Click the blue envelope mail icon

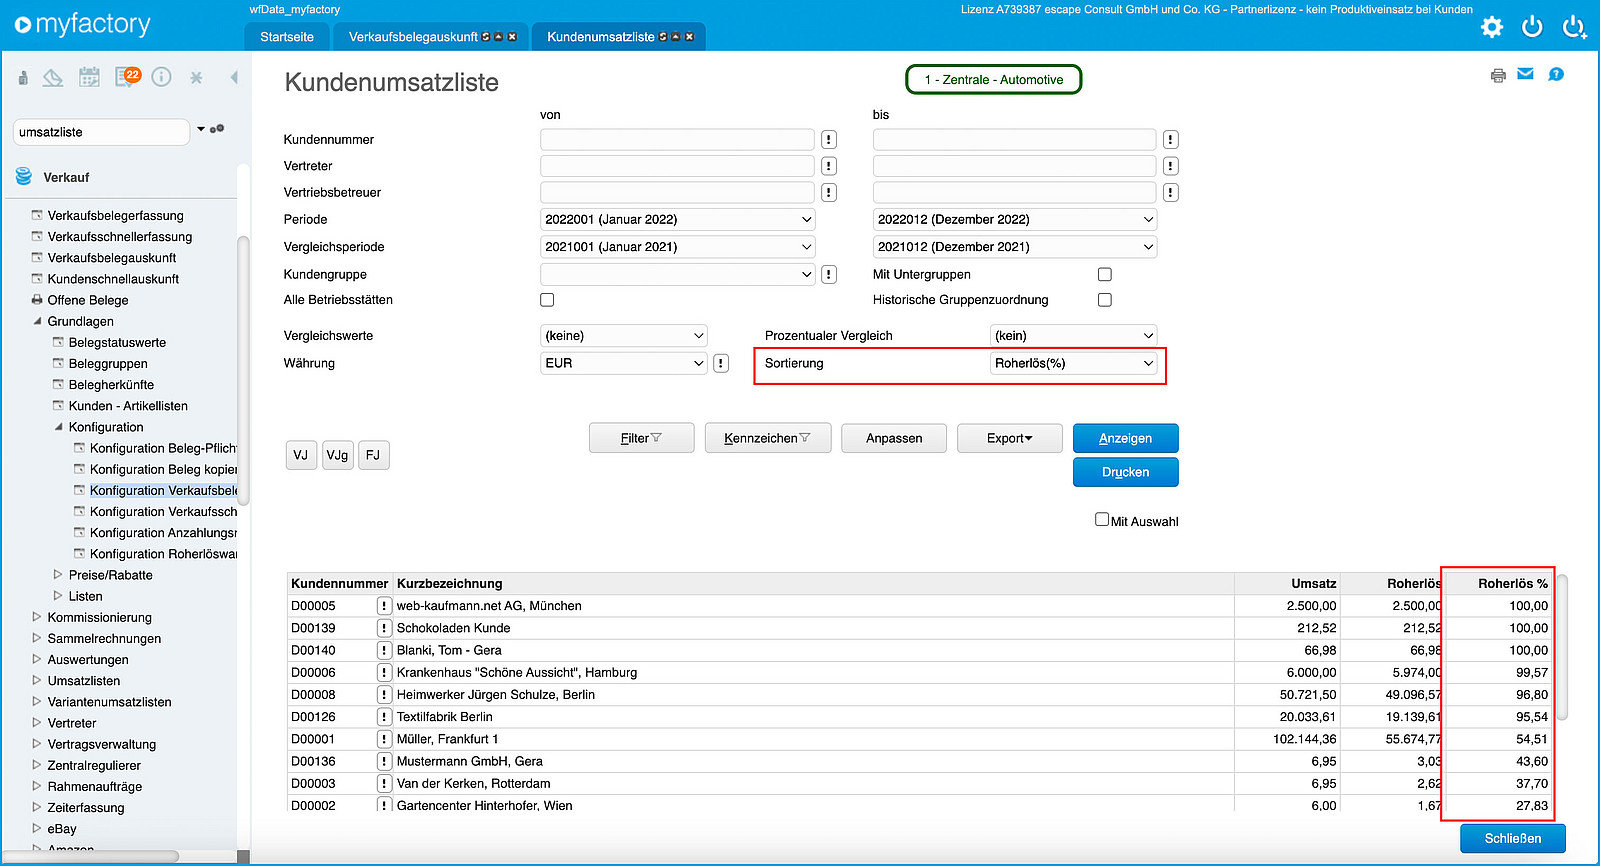coord(1525,74)
